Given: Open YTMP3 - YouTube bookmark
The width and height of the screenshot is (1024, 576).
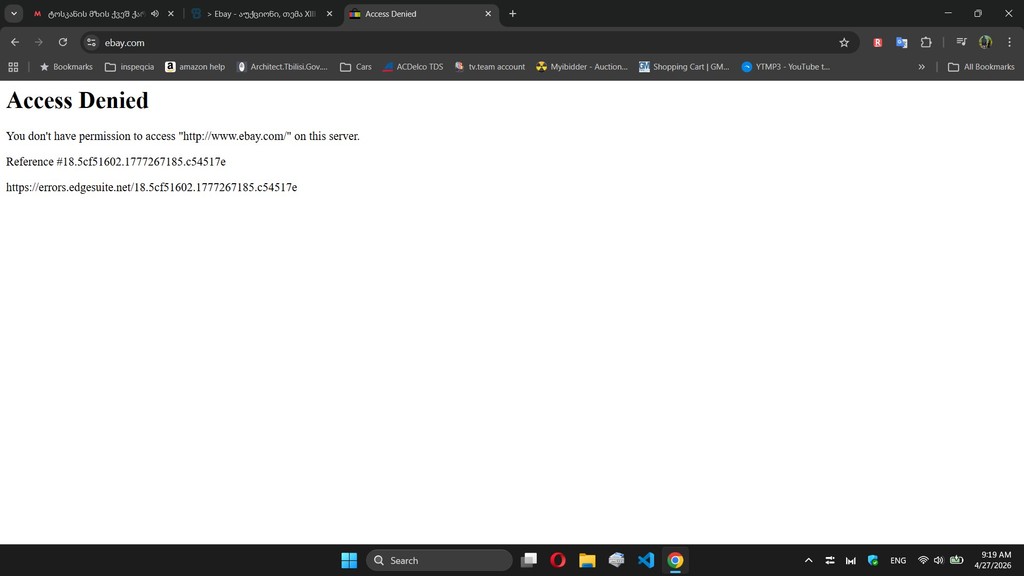Looking at the screenshot, I should [786, 67].
